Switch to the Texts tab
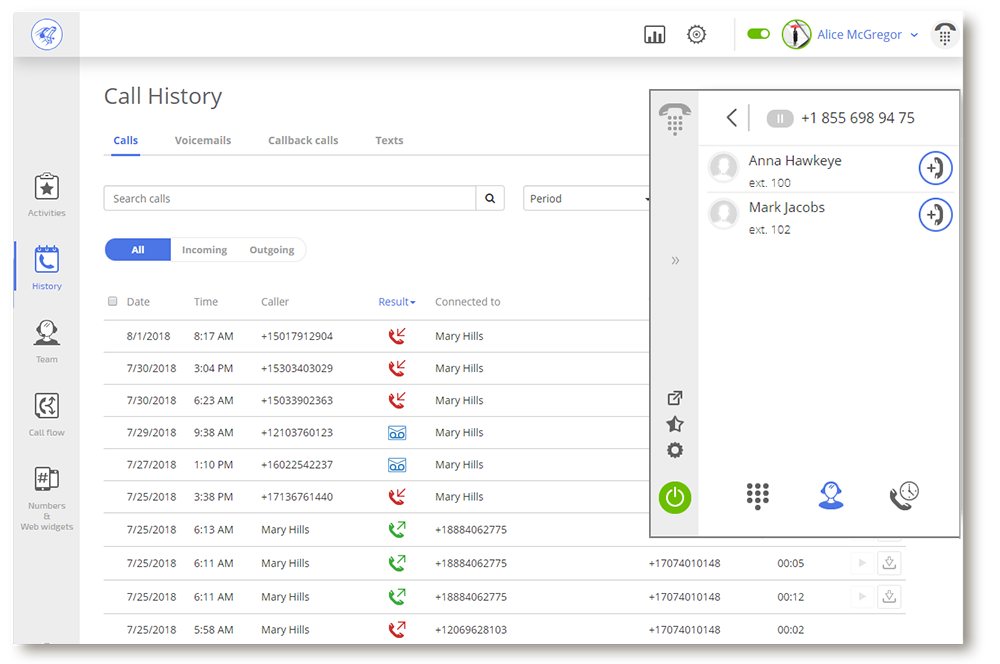The width and height of the screenshot is (1000, 664). [x=389, y=140]
